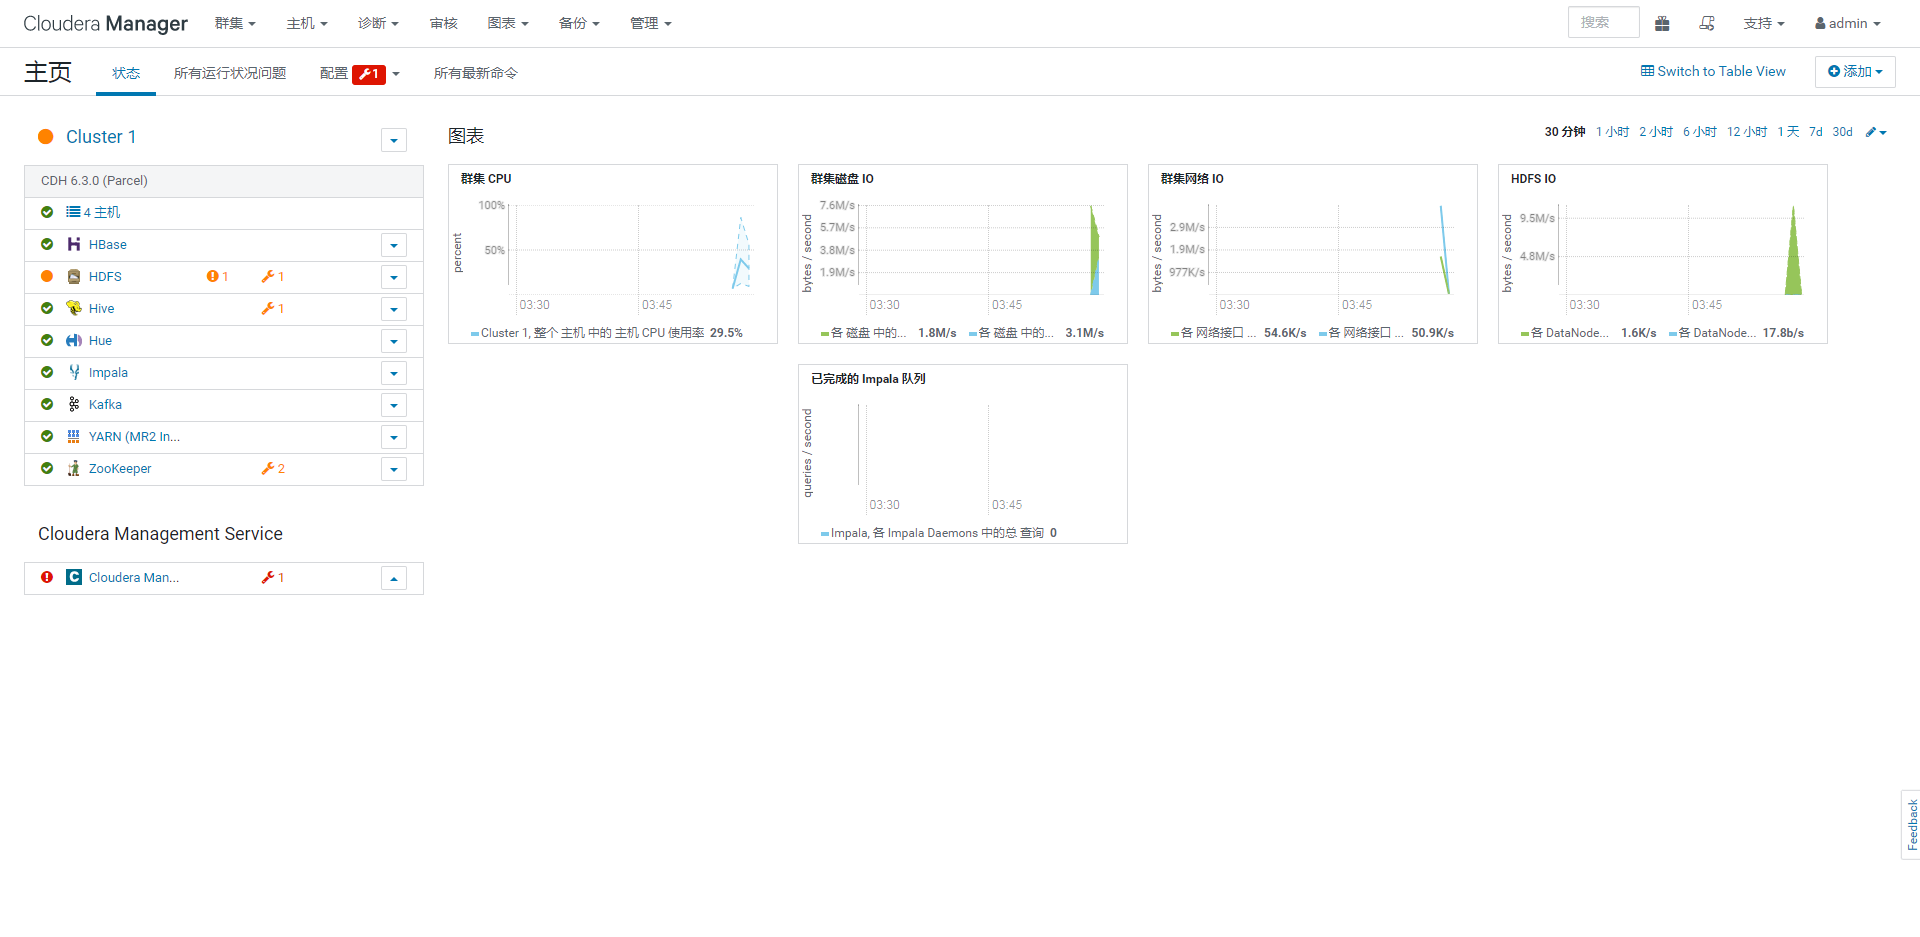Select the 1 小时 time range
This screenshot has height=937, width=1920.
1612,132
